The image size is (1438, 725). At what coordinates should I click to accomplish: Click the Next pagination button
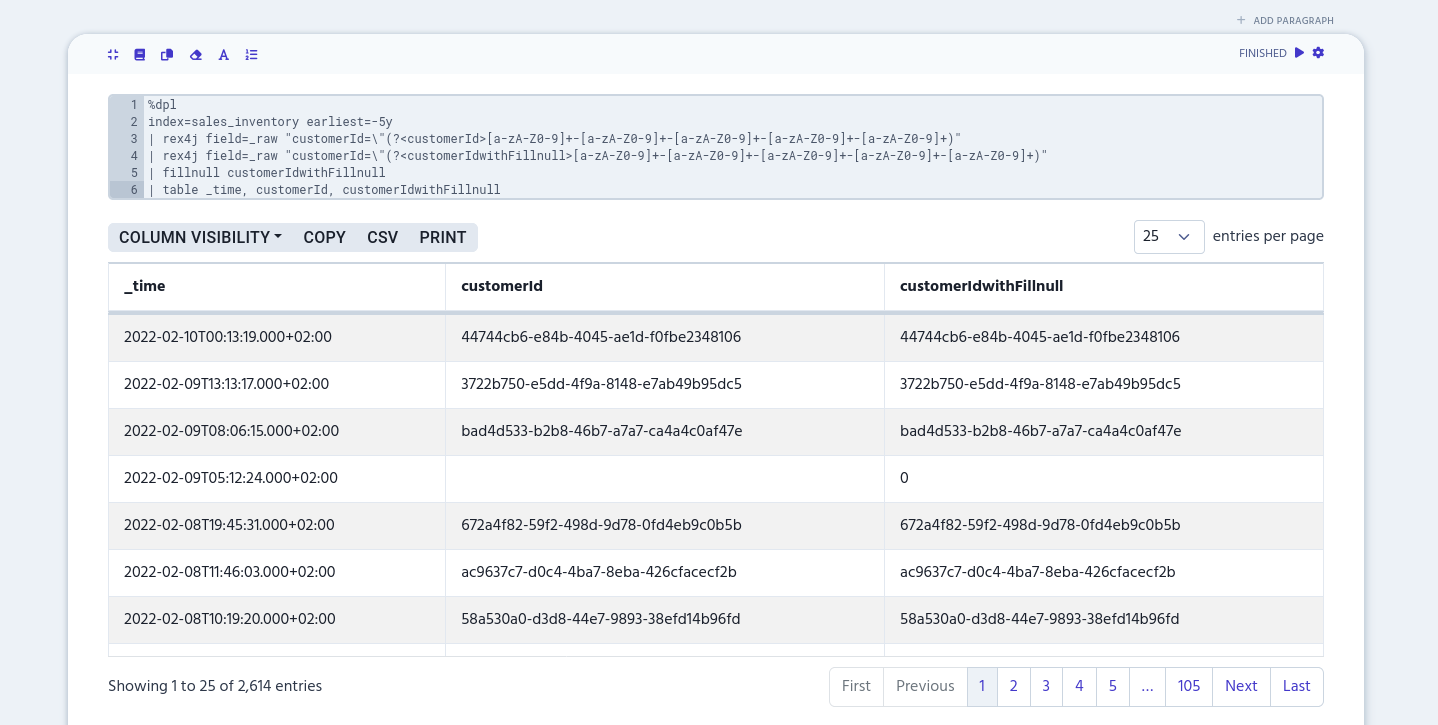(x=1241, y=687)
